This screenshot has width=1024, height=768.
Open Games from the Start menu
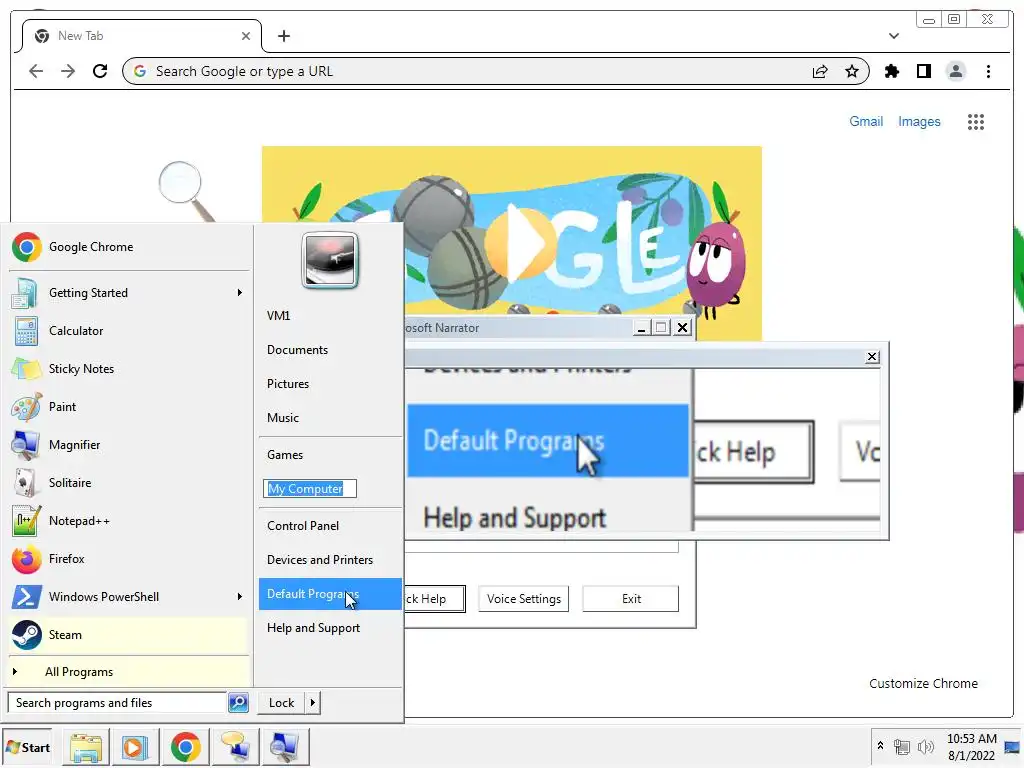pyautogui.click(x=330, y=455)
